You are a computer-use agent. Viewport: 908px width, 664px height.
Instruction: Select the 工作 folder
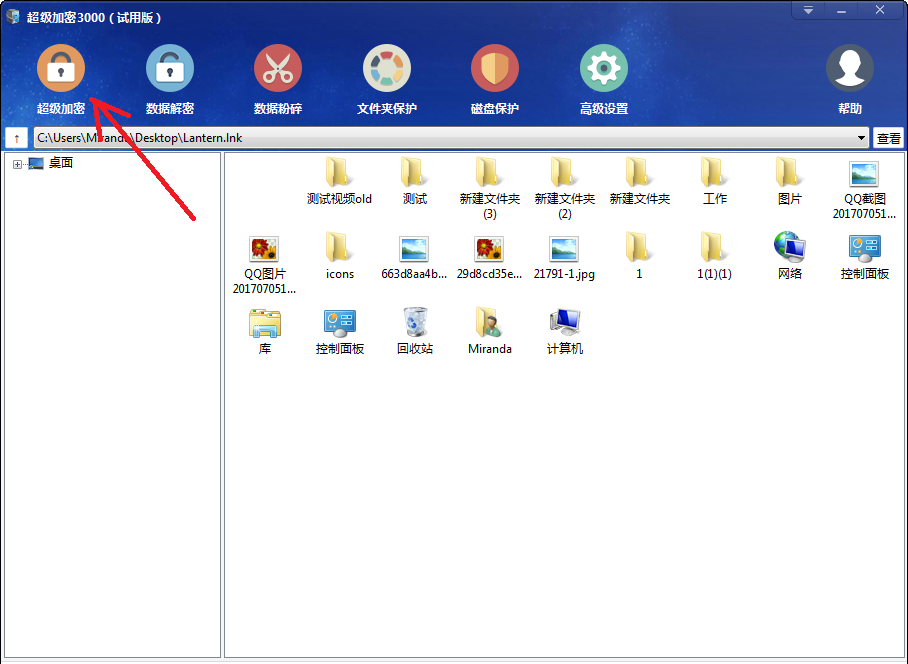[715, 181]
